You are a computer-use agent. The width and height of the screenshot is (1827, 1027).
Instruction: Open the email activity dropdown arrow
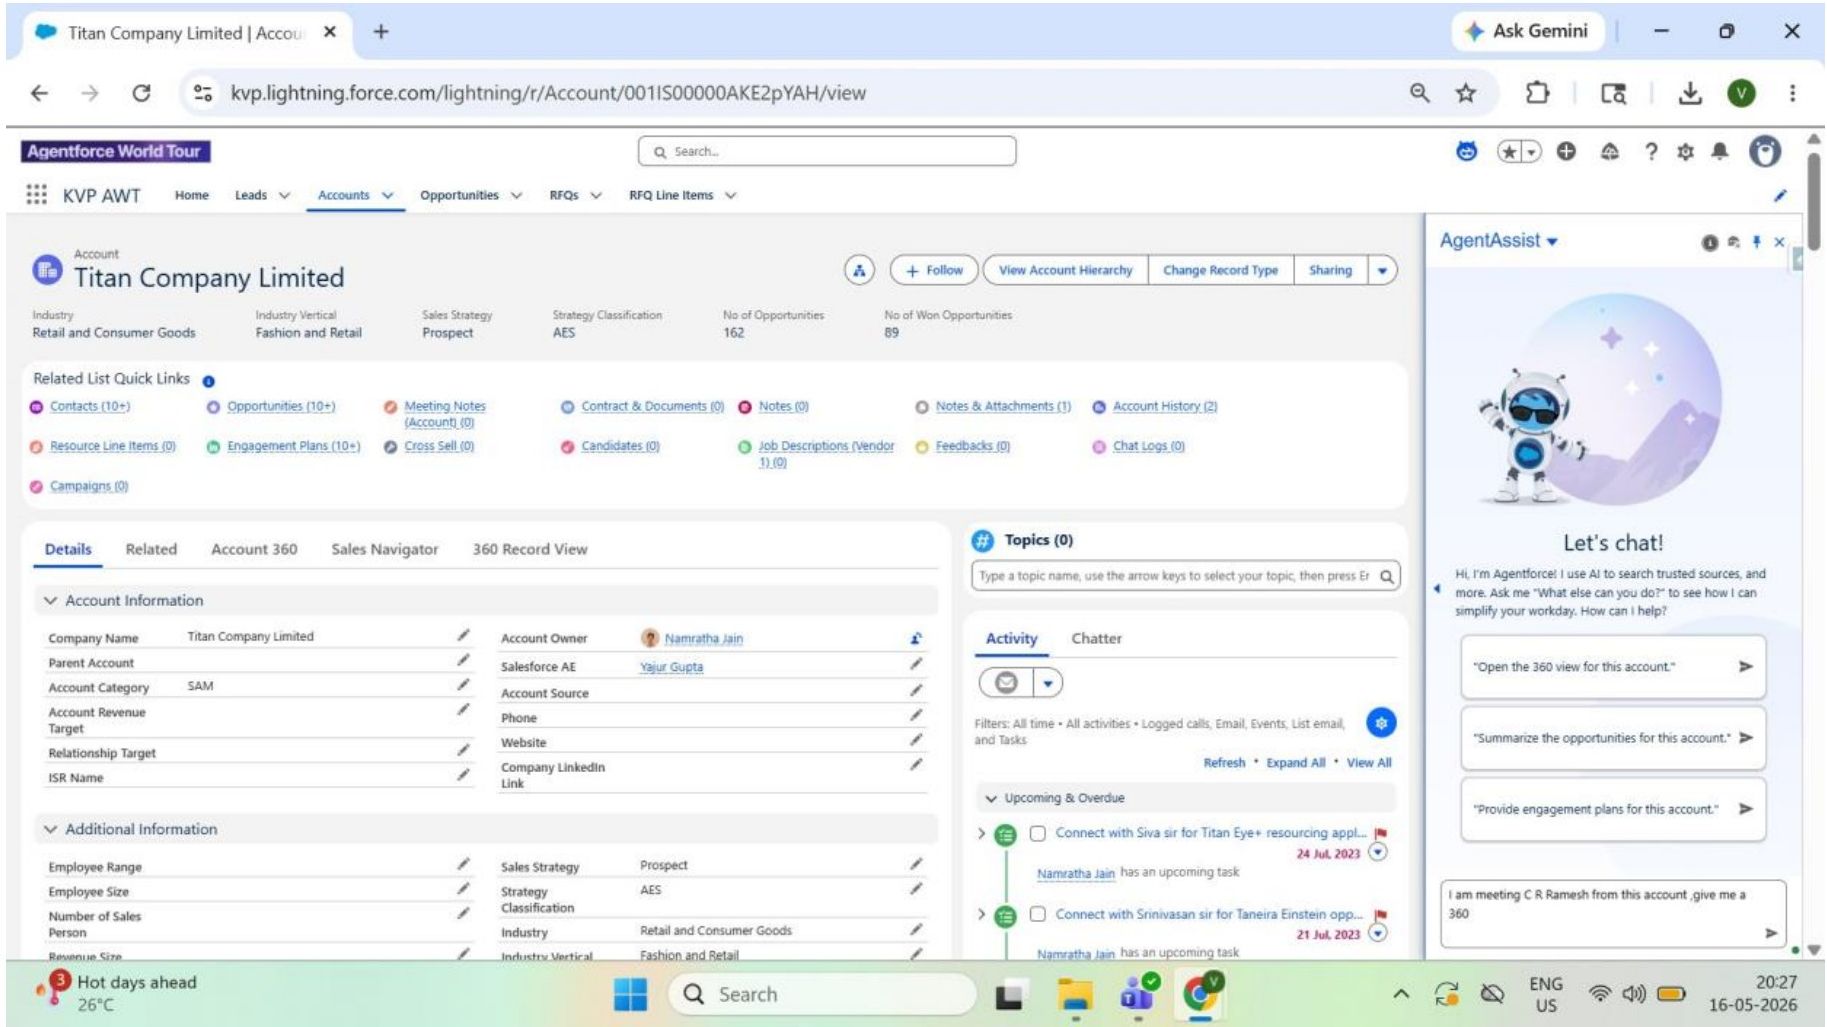click(1048, 683)
